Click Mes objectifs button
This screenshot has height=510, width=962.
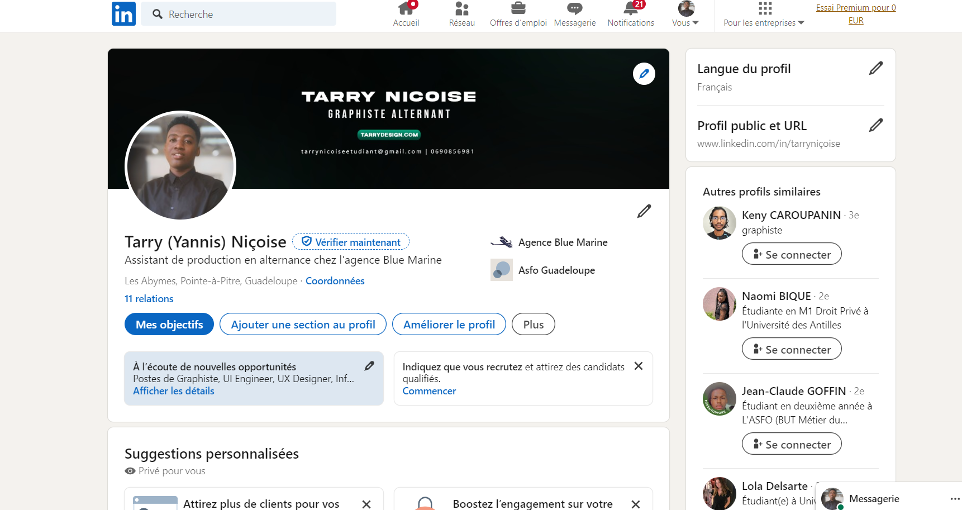(x=169, y=324)
